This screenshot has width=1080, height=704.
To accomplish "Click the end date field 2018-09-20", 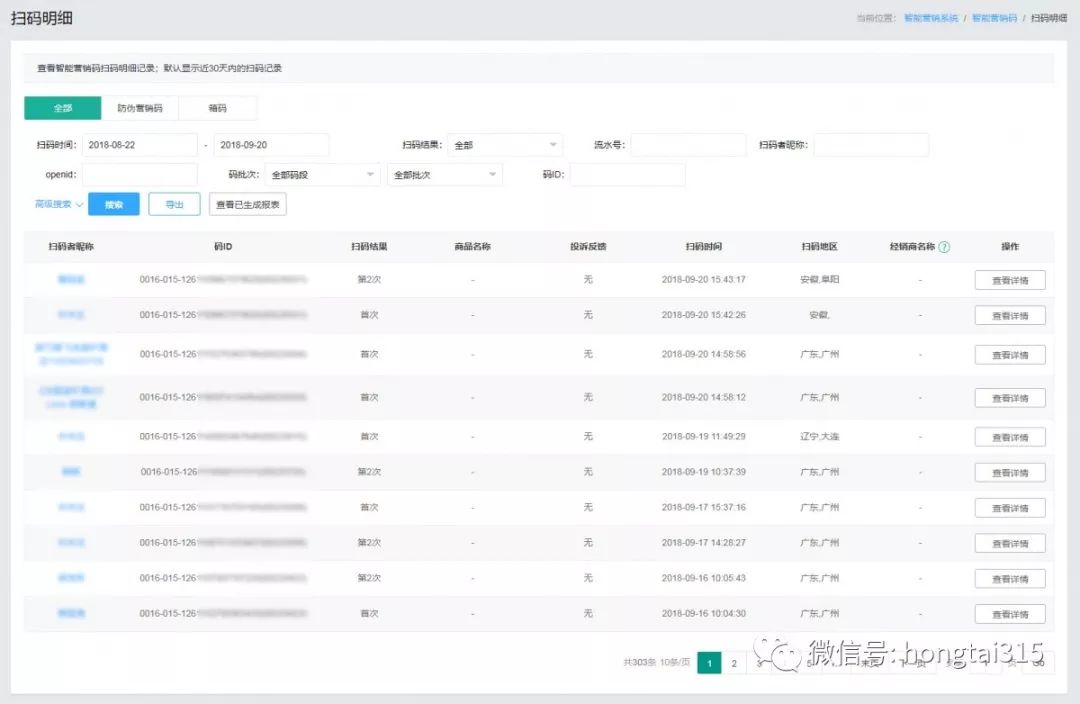I will point(271,145).
